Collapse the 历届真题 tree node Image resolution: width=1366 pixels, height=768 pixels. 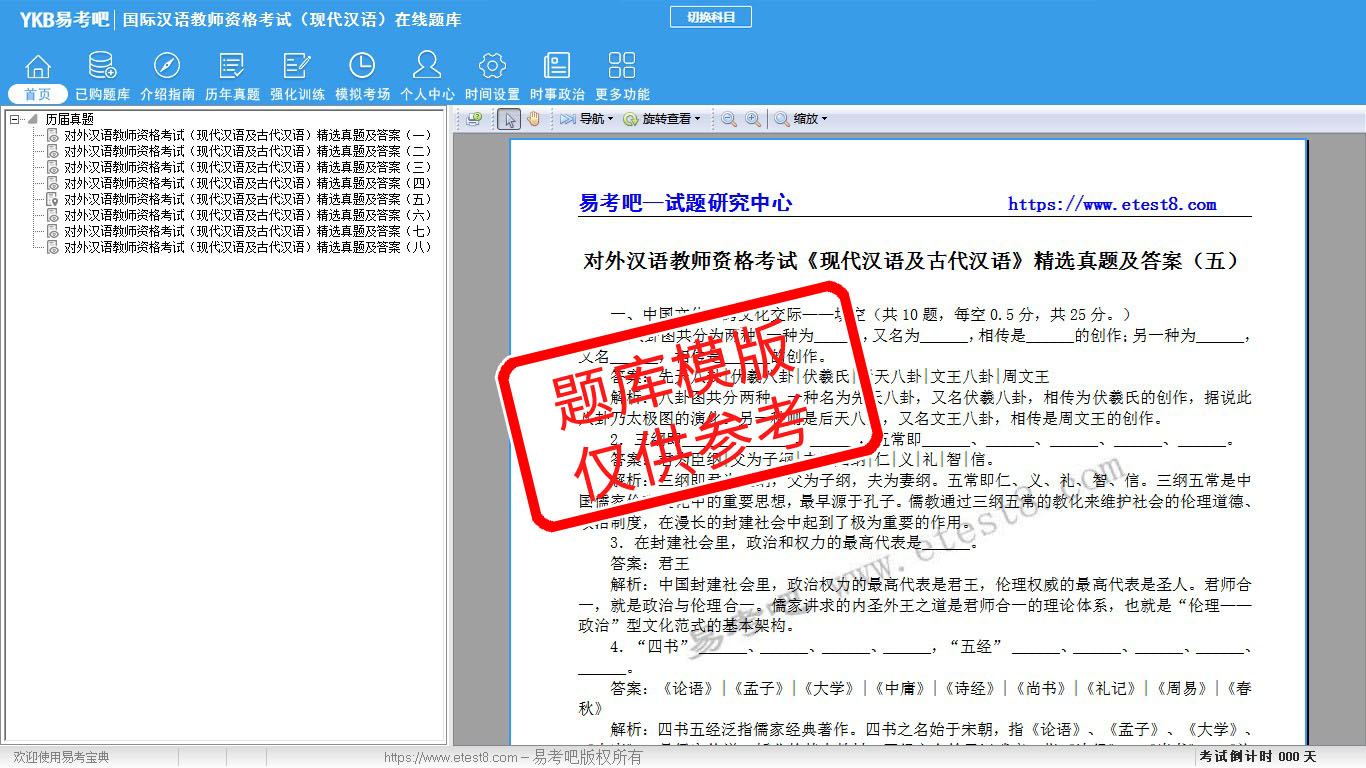click(x=14, y=119)
